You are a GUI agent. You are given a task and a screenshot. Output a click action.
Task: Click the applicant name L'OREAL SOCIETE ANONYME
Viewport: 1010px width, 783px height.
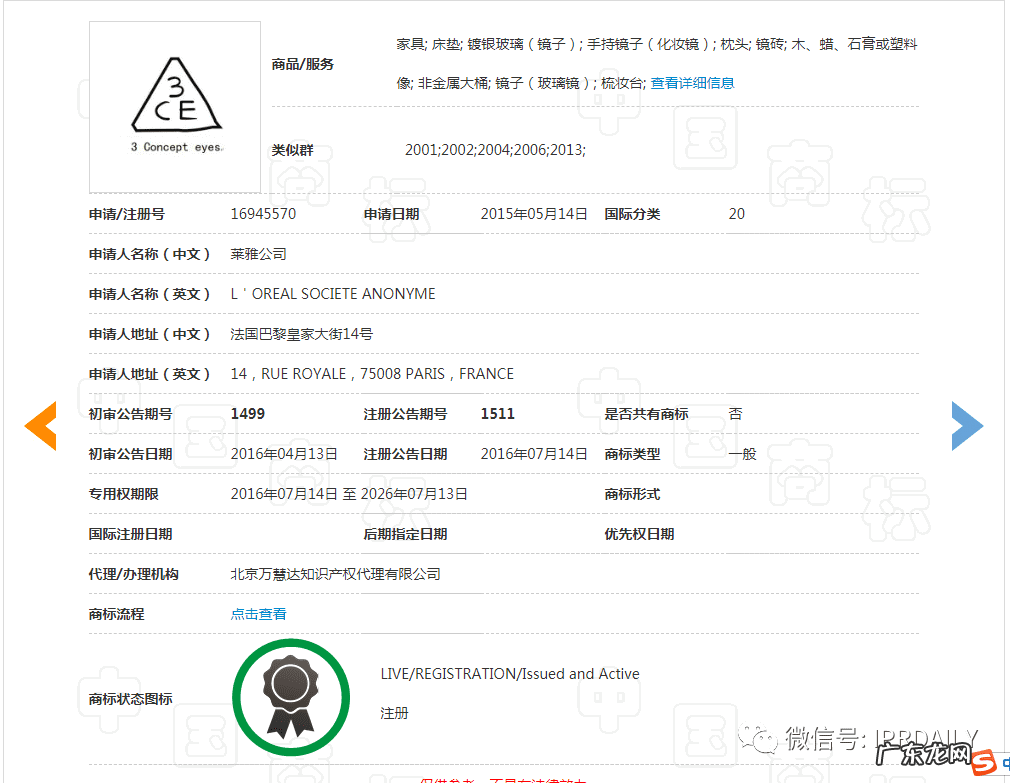click(333, 293)
